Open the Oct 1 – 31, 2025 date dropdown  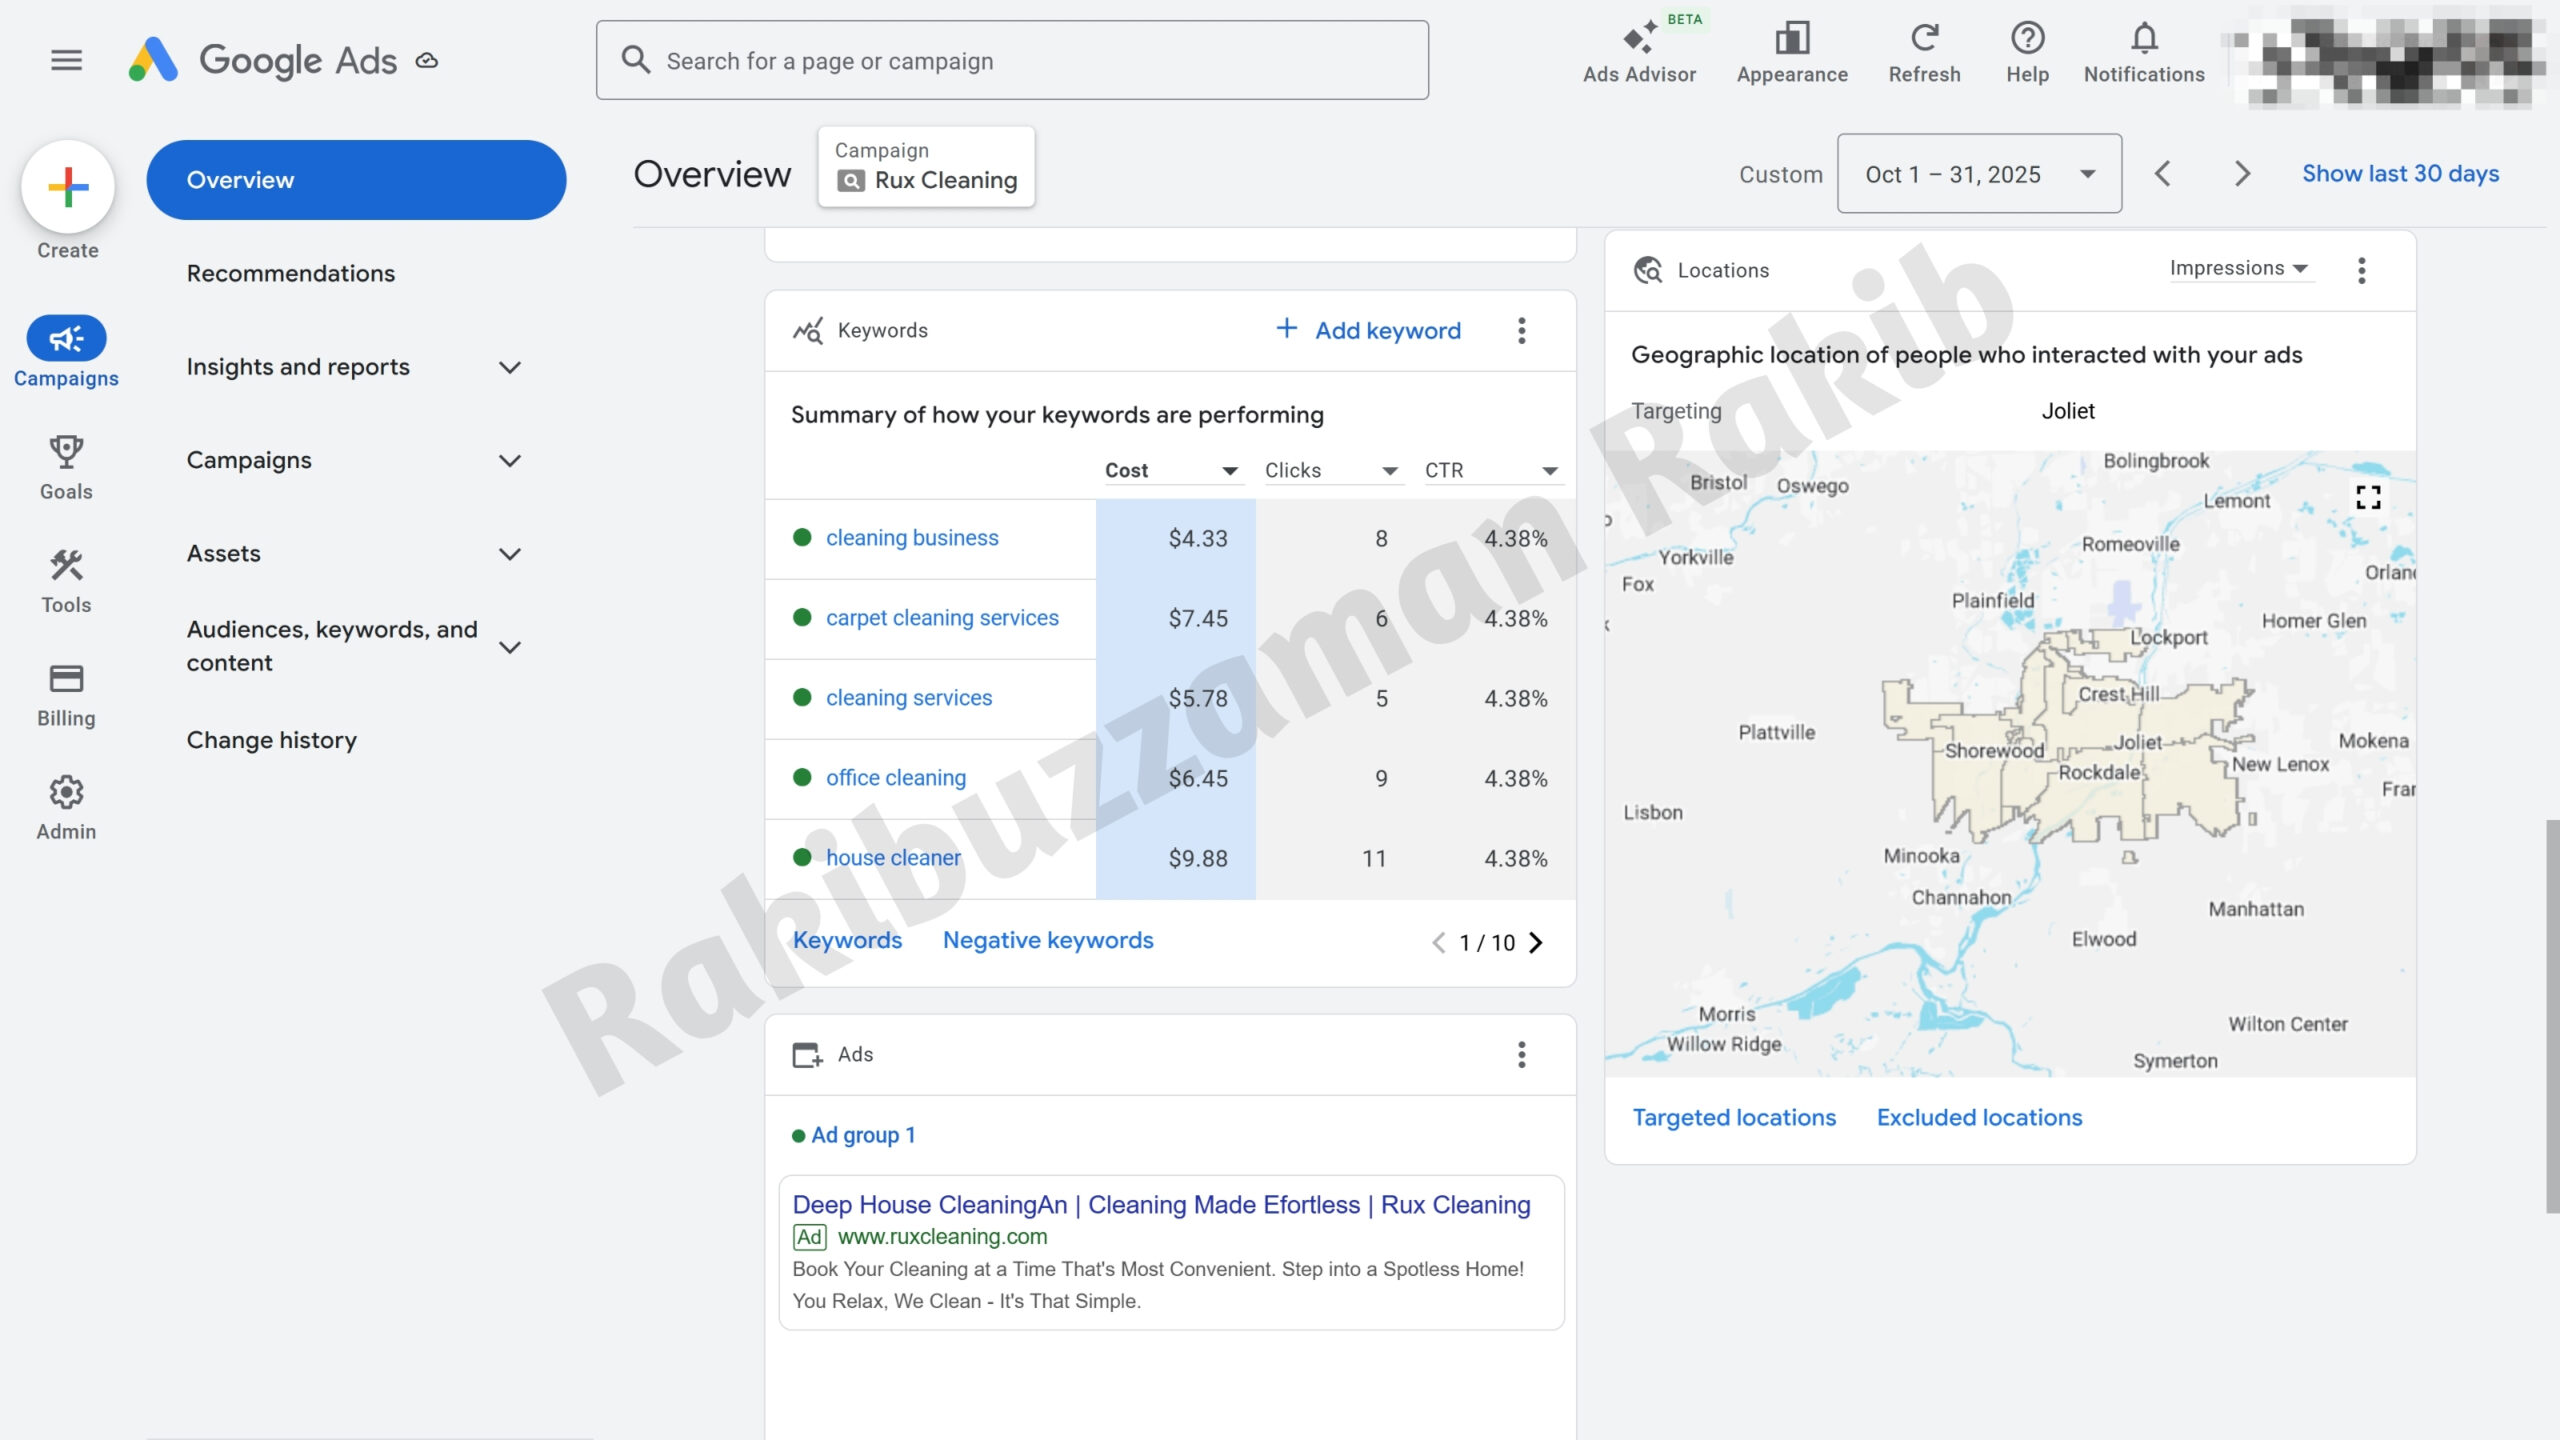coord(1978,174)
